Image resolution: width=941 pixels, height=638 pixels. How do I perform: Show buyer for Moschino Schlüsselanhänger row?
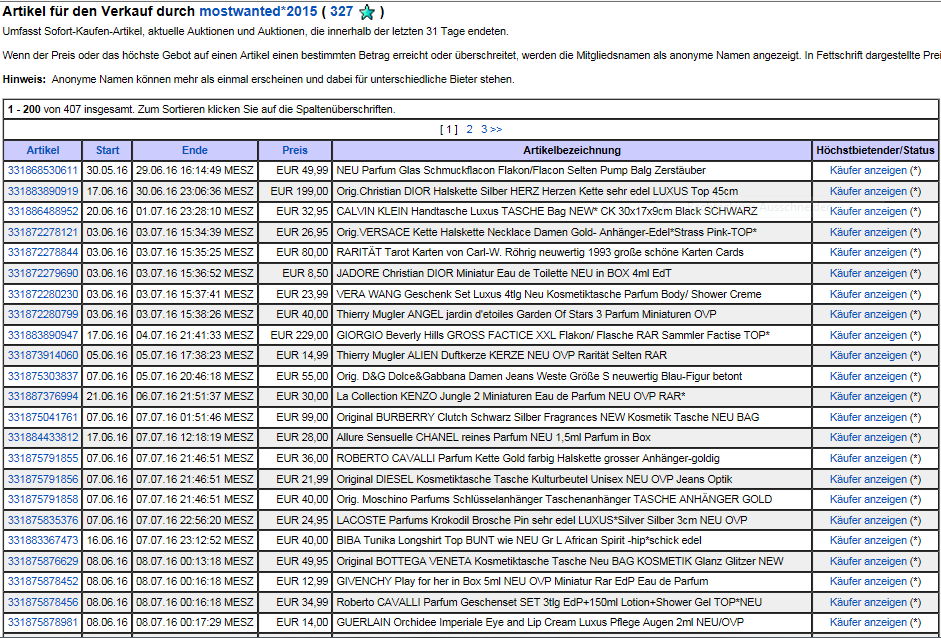868,499
